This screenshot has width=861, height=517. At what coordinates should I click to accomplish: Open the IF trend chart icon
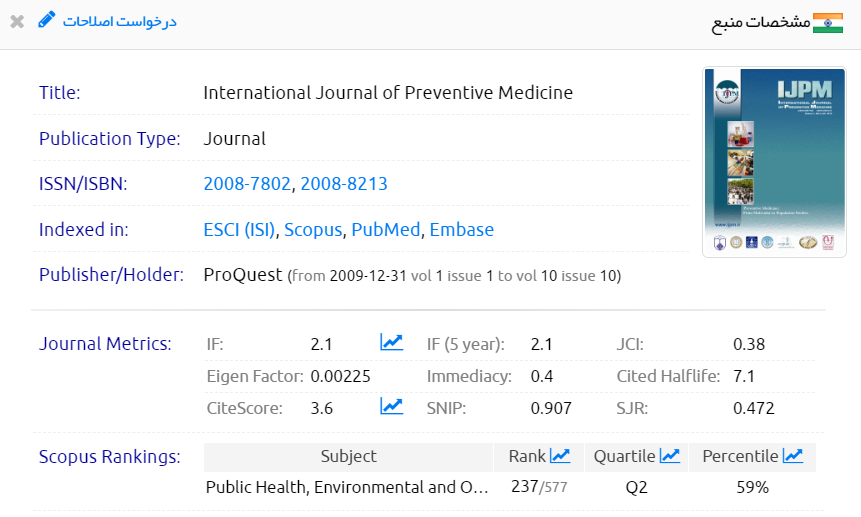(391, 343)
